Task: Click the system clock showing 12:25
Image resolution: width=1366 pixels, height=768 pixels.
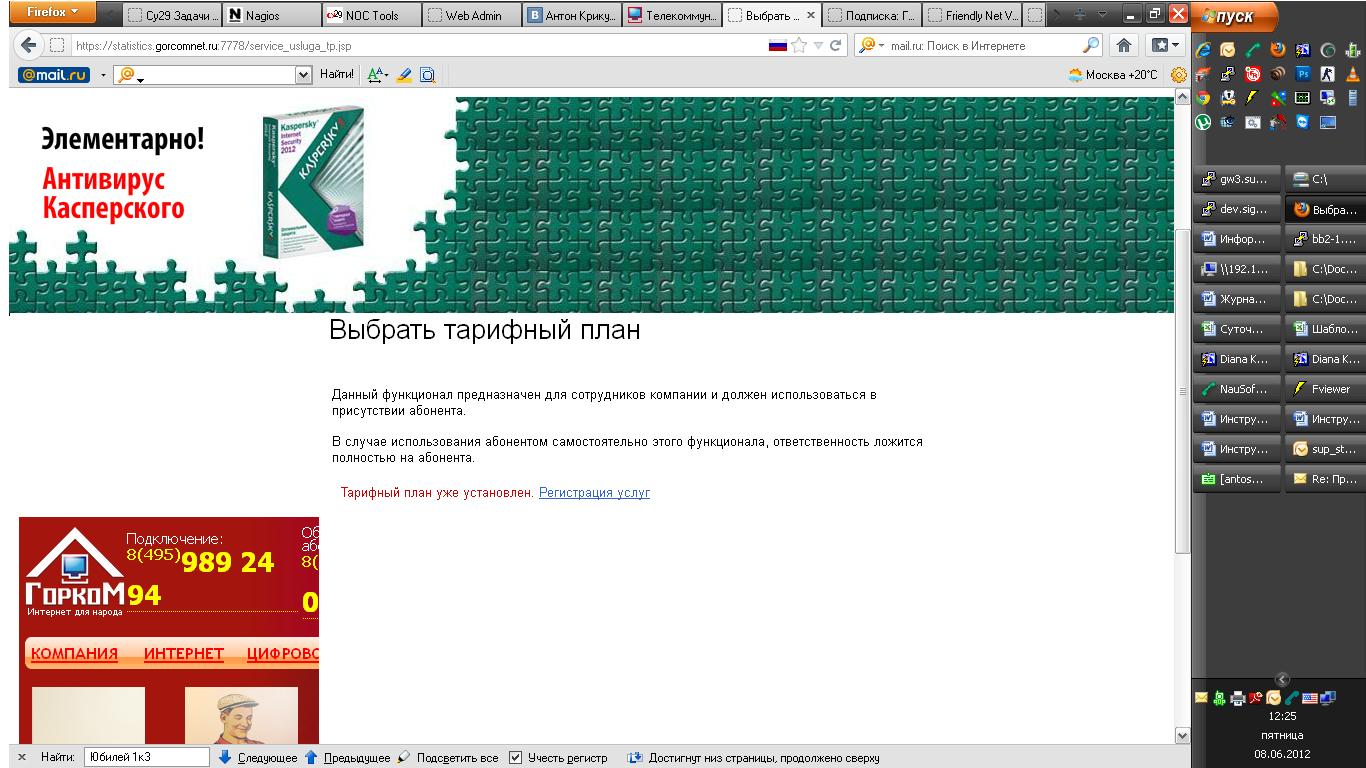Action: point(1282,717)
